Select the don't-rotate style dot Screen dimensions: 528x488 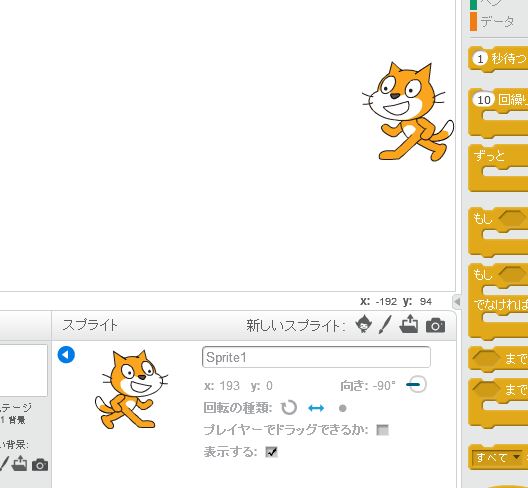click(342, 409)
